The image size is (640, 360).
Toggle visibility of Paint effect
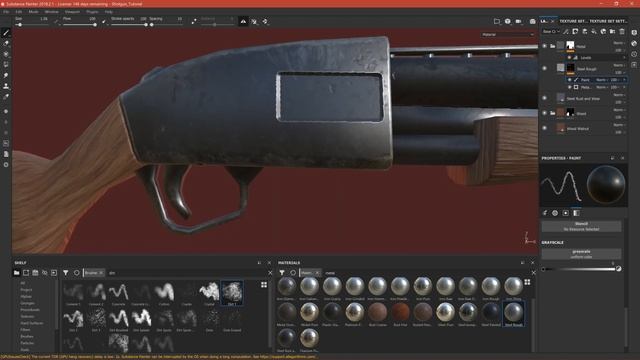569,80
